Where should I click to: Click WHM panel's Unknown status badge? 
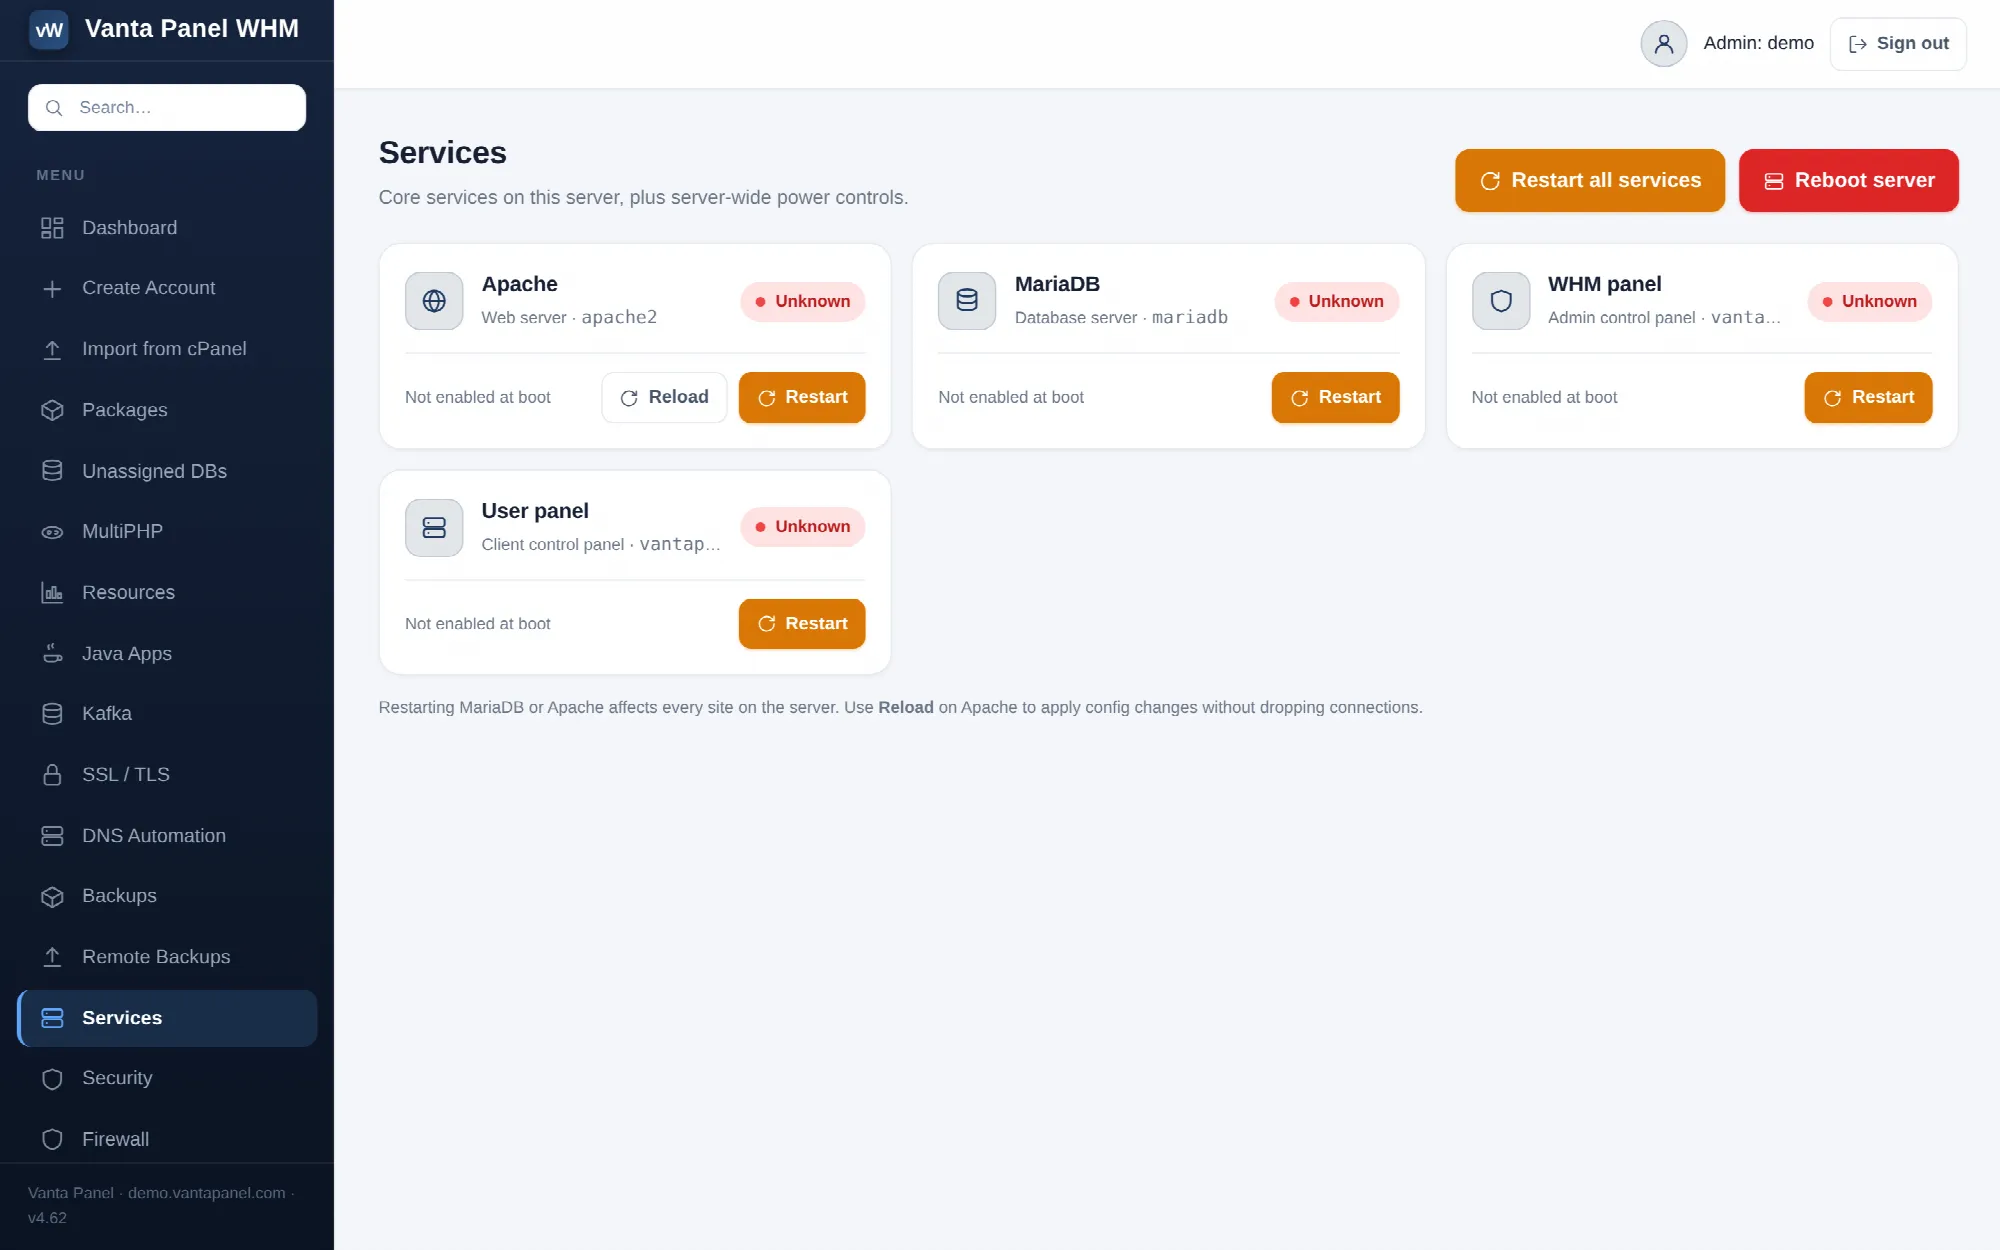click(x=1870, y=302)
